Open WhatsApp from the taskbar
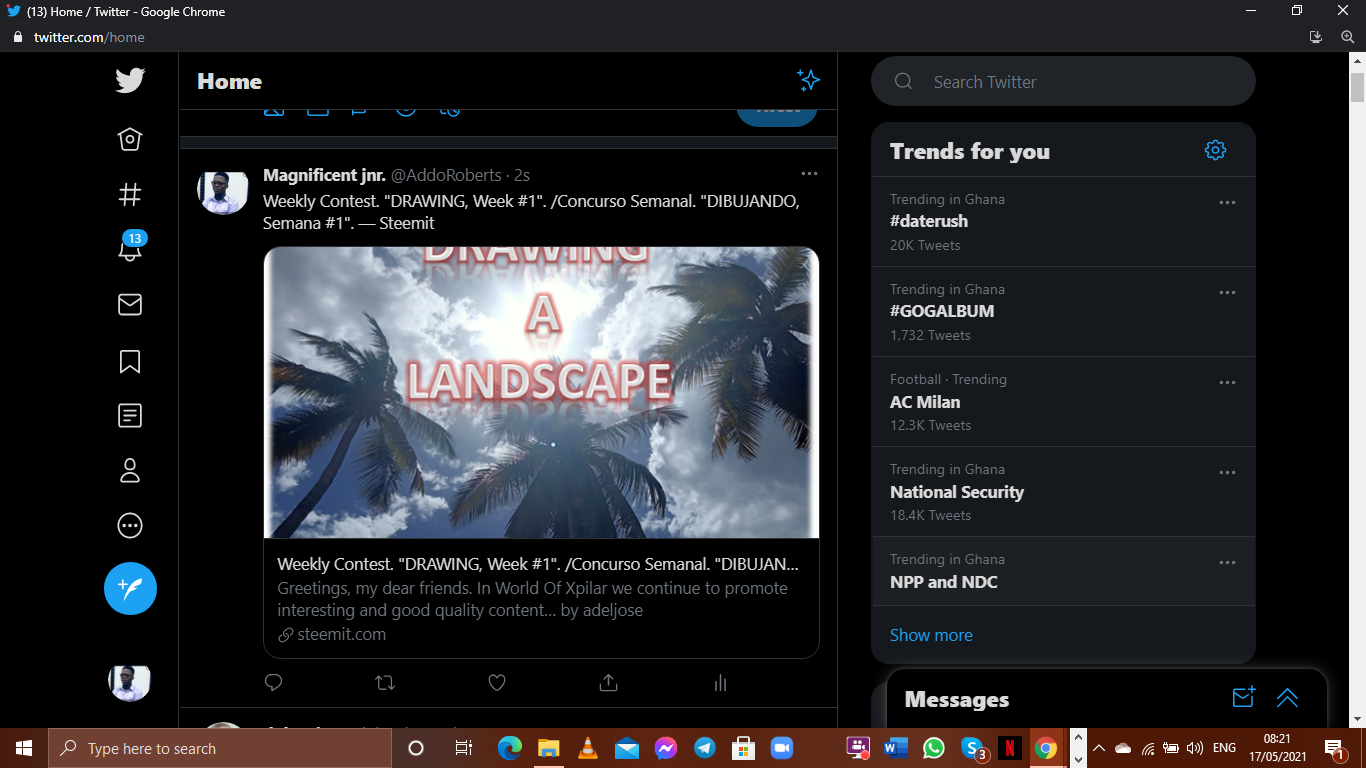This screenshot has width=1366, height=768. [934, 748]
